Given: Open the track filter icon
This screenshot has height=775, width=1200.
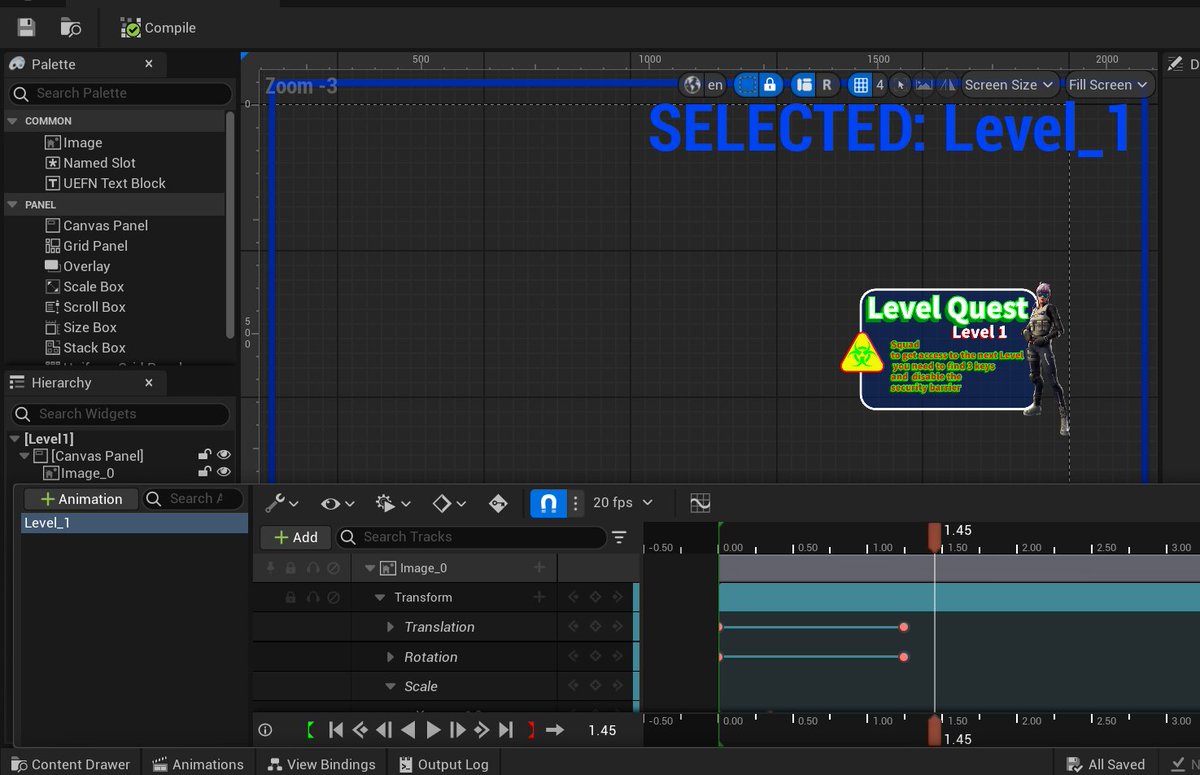Looking at the screenshot, I should (620, 537).
